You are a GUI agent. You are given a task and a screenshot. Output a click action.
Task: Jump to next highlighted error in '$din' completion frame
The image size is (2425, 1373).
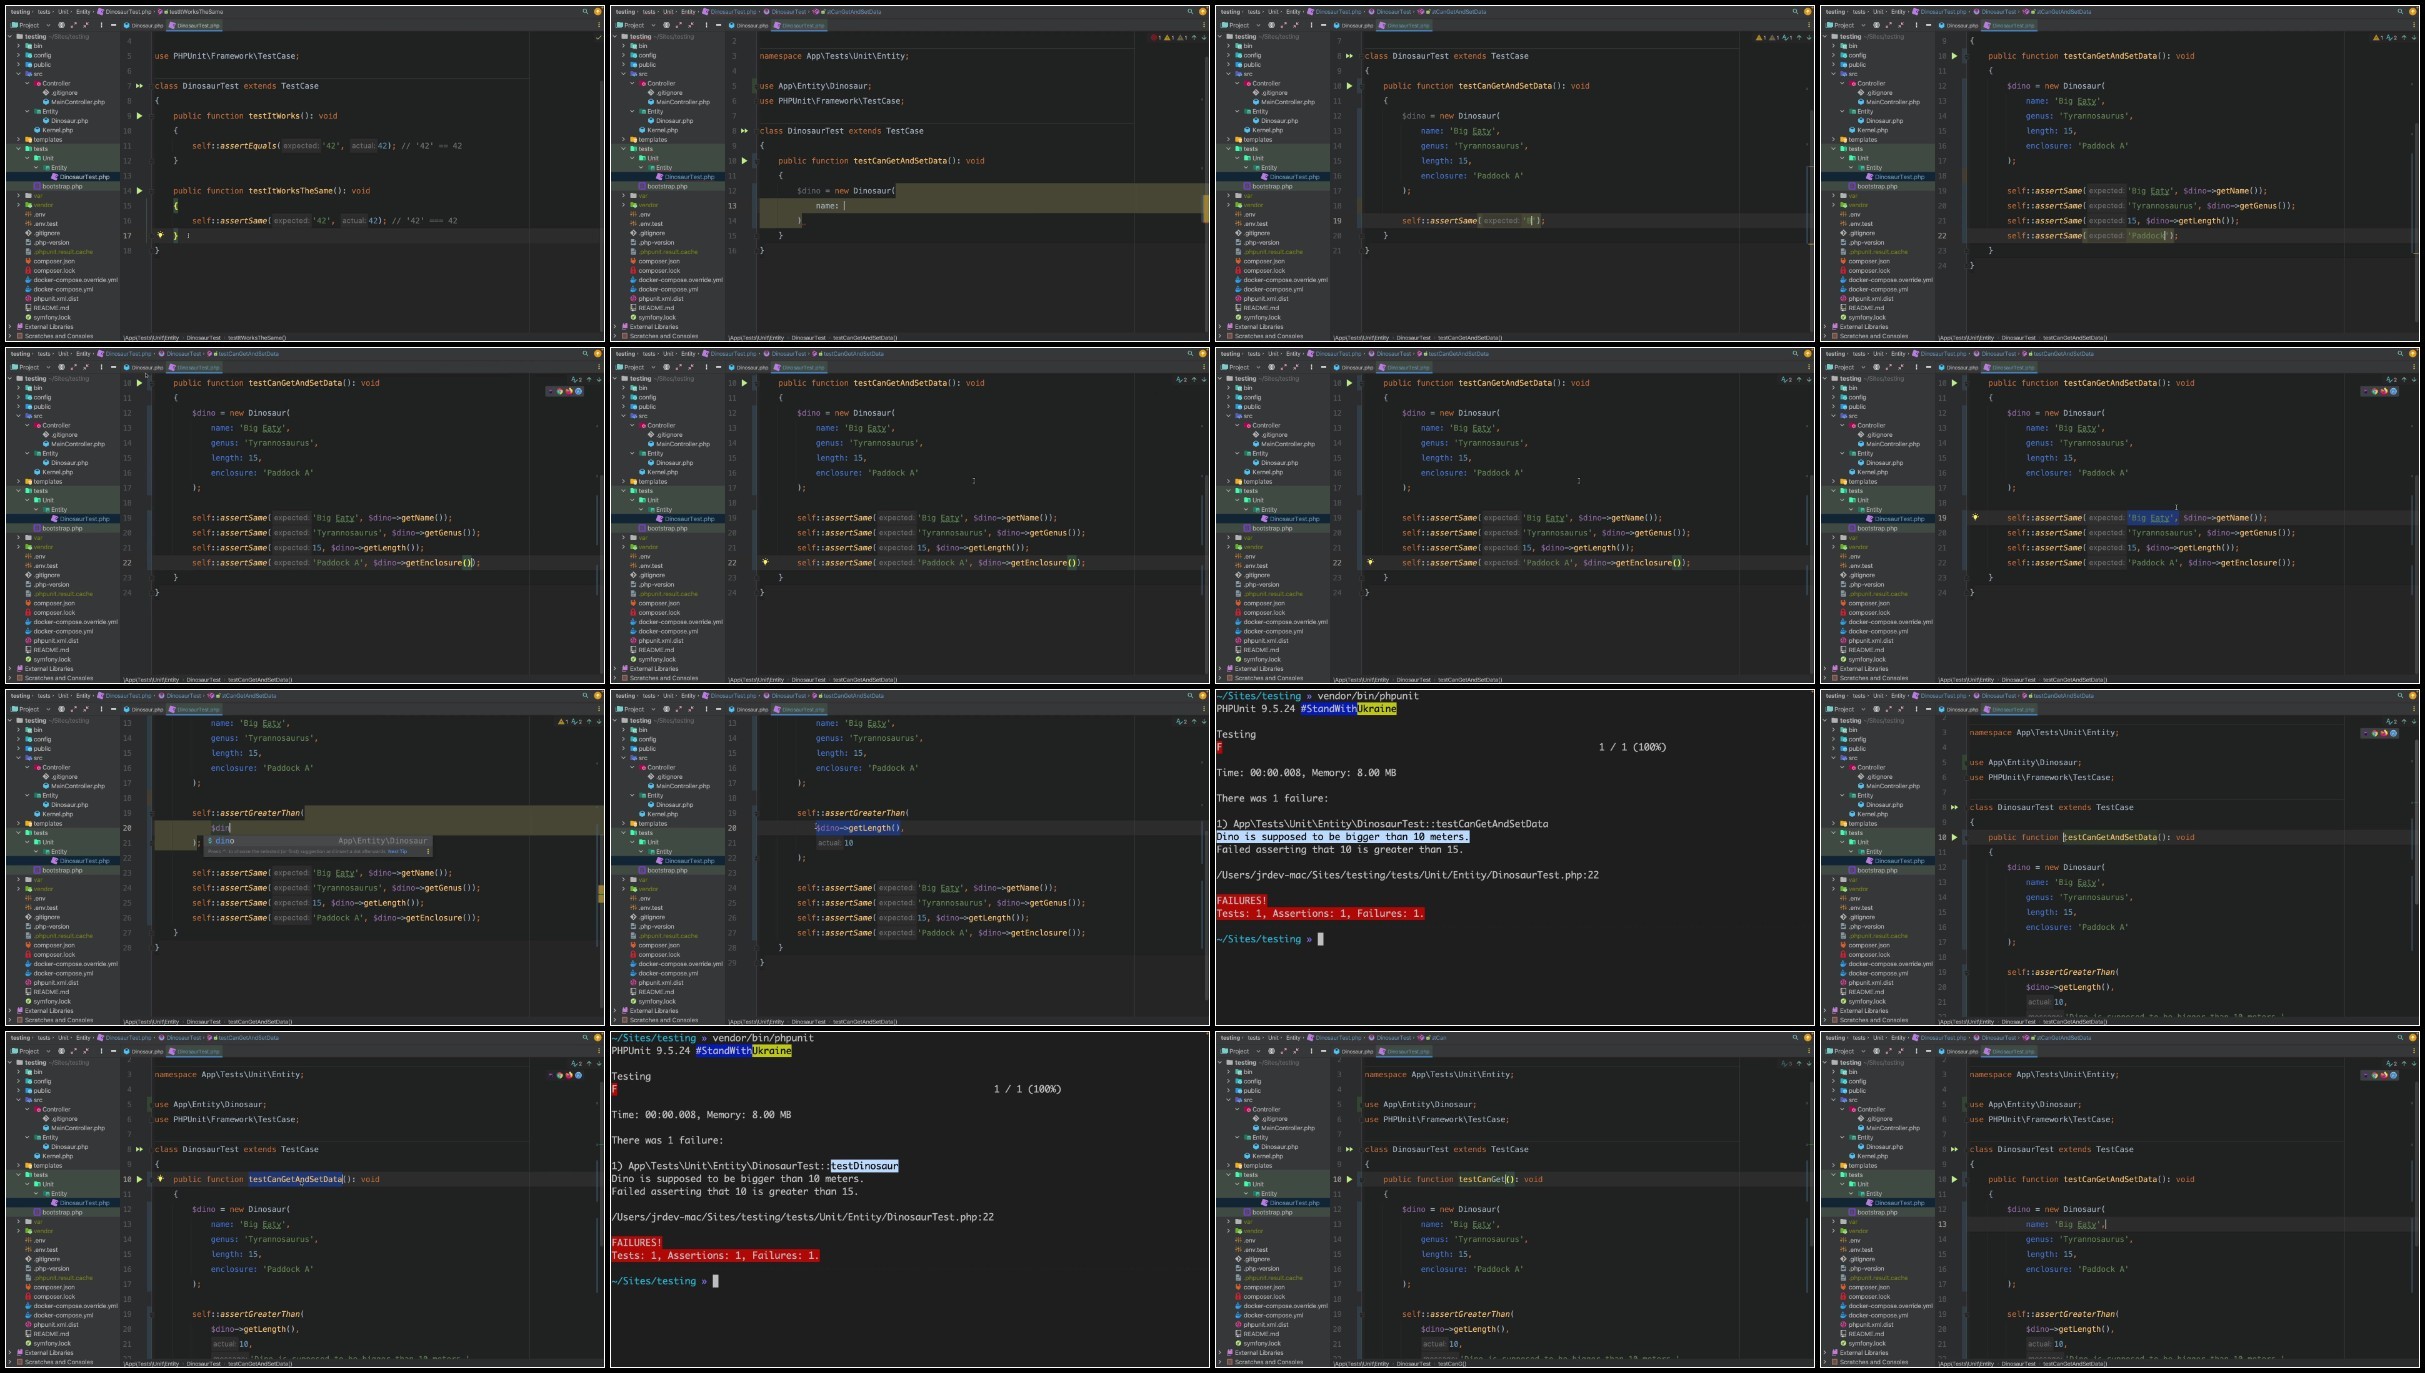click(x=598, y=721)
